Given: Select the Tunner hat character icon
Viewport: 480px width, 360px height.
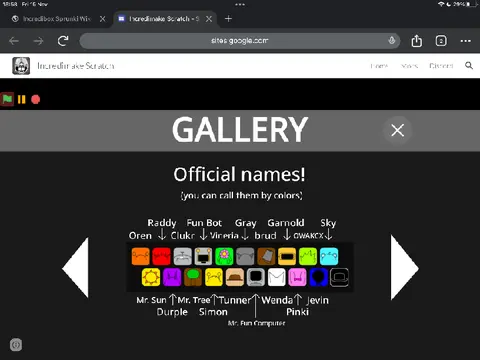Looking at the screenshot, I should pyautogui.click(x=235, y=277).
